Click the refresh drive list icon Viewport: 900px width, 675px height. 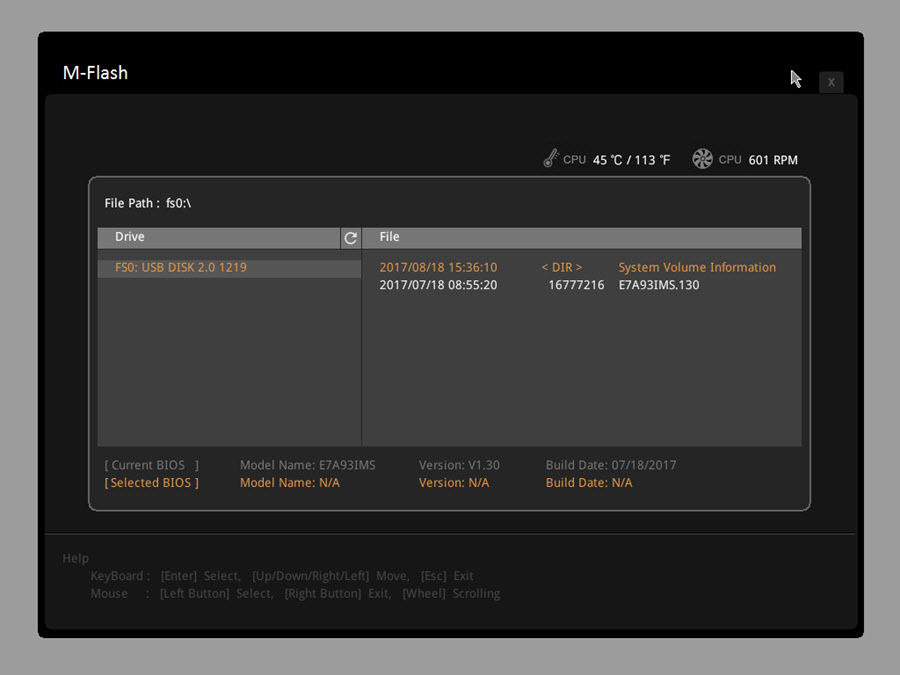point(350,238)
